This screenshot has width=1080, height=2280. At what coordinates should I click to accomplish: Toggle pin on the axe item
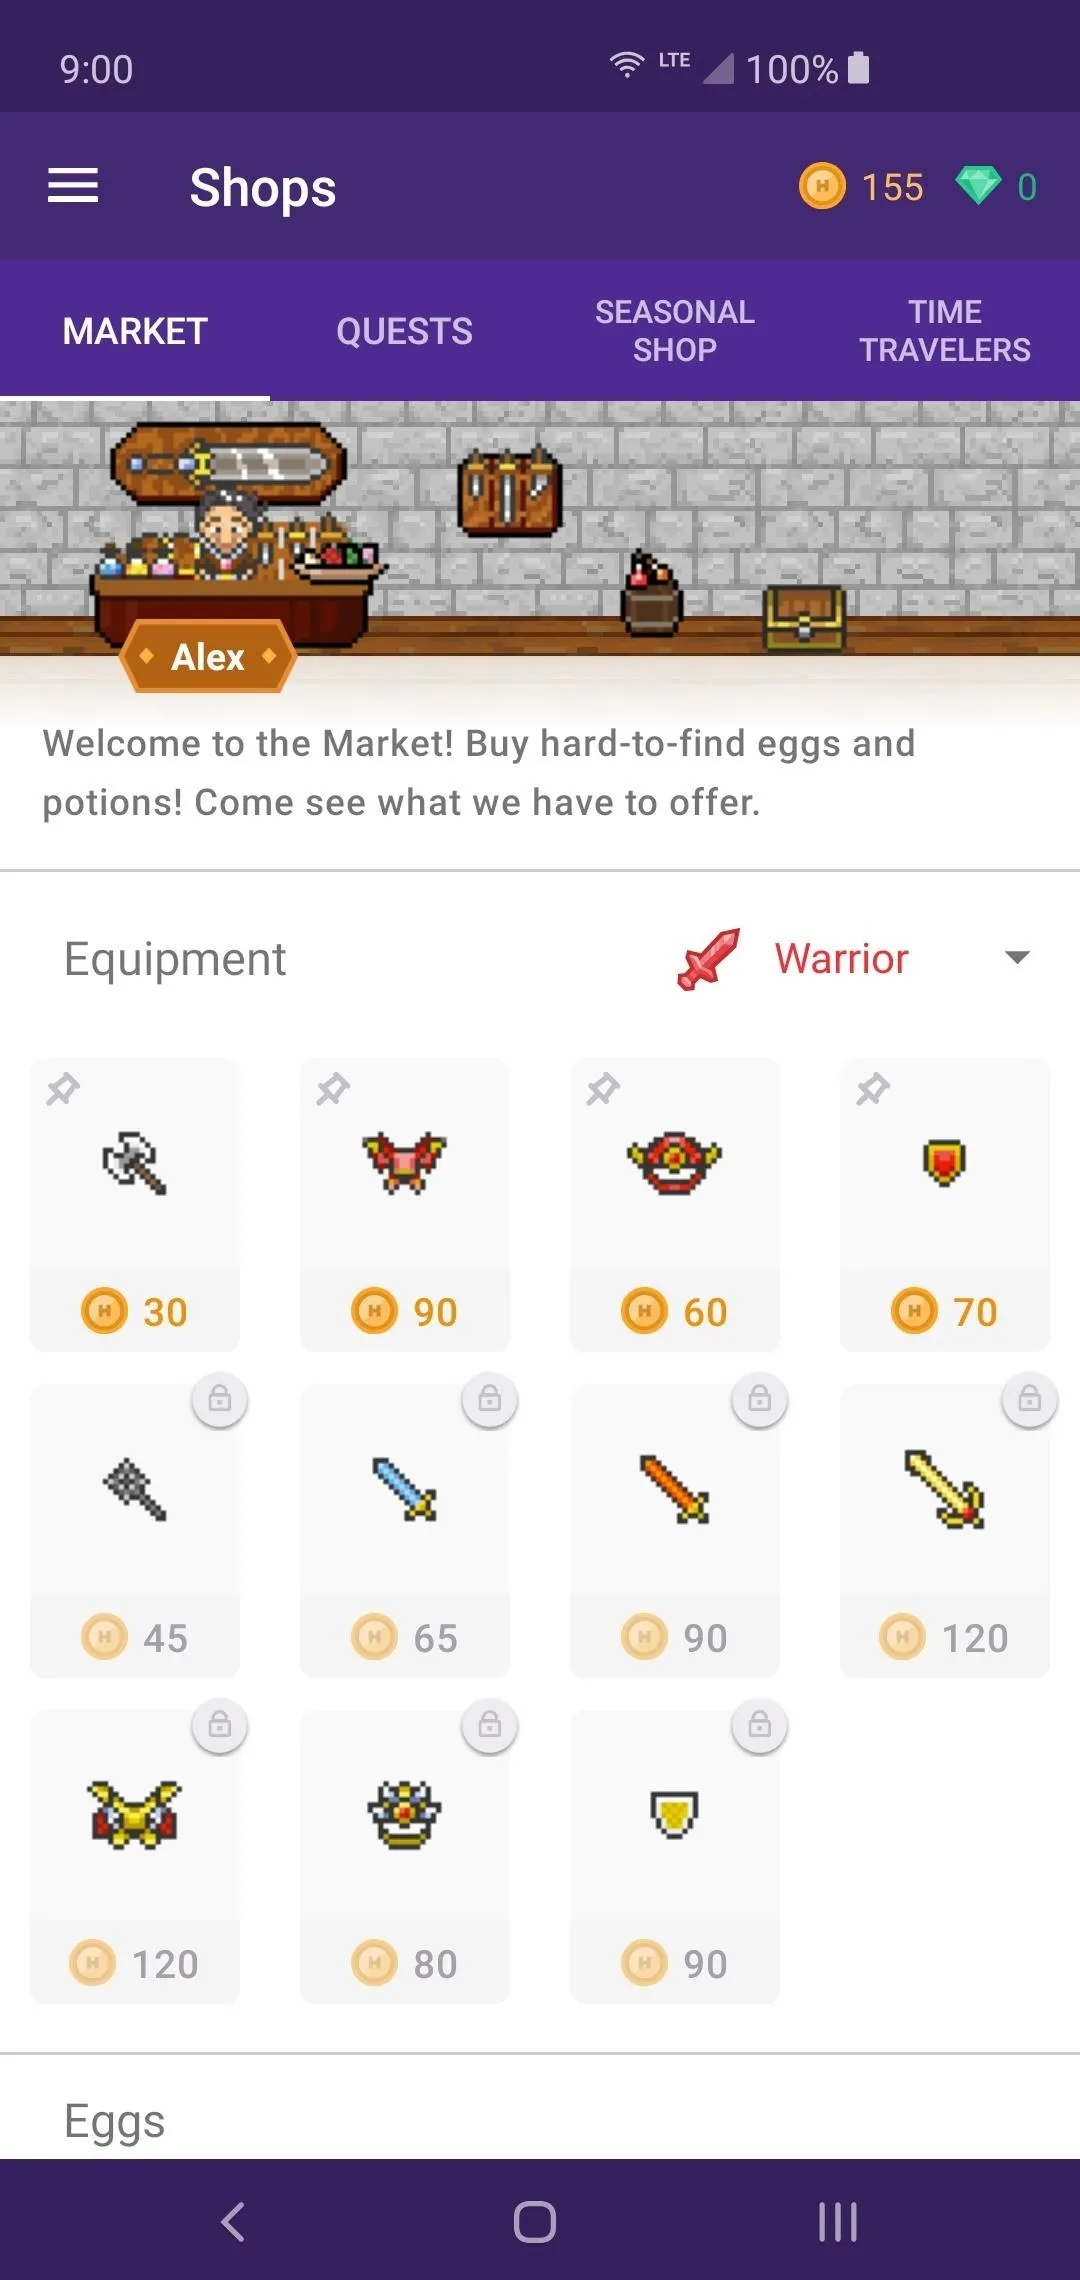63,1089
